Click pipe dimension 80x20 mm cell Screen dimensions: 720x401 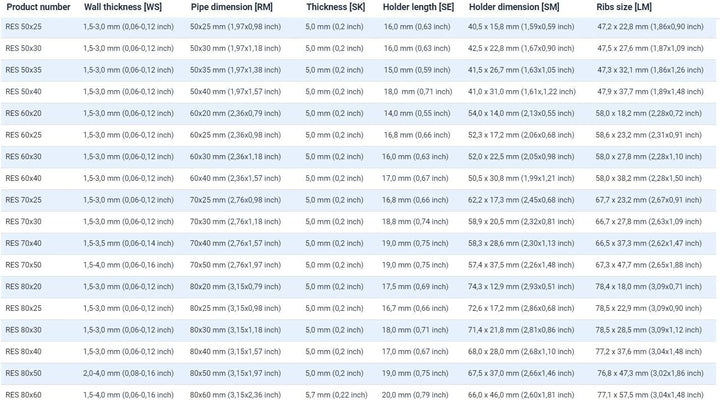[236, 287]
